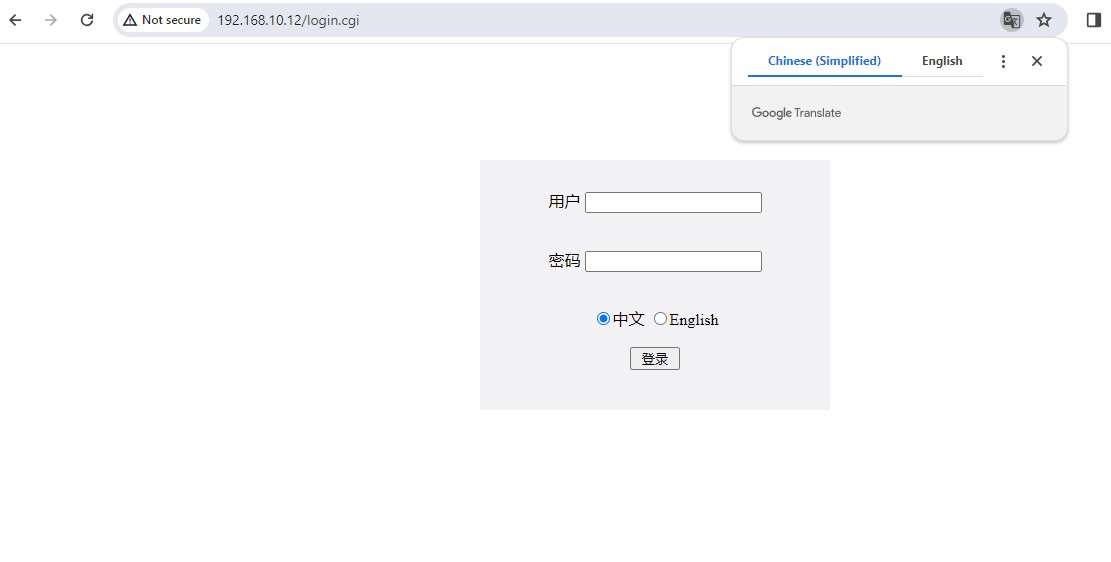Switch to Chinese (Simplified) translate tab
1111x562 pixels.
(x=824, y=61)
